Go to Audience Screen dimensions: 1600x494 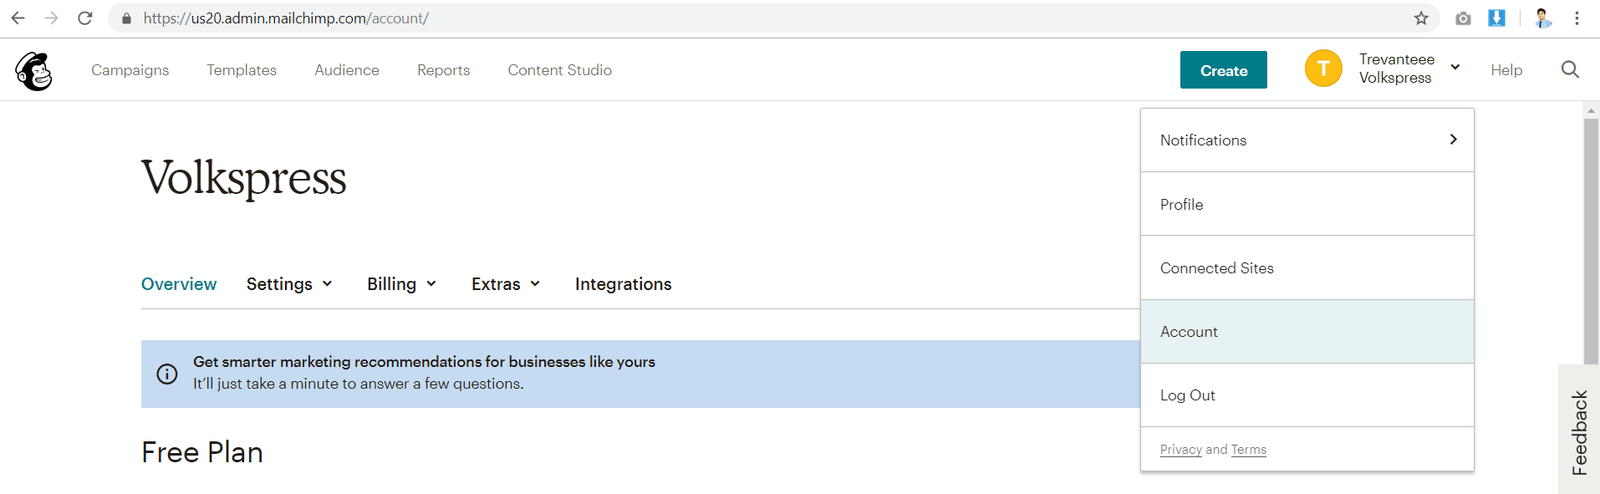pyautogui.click(x=347, y=70)
